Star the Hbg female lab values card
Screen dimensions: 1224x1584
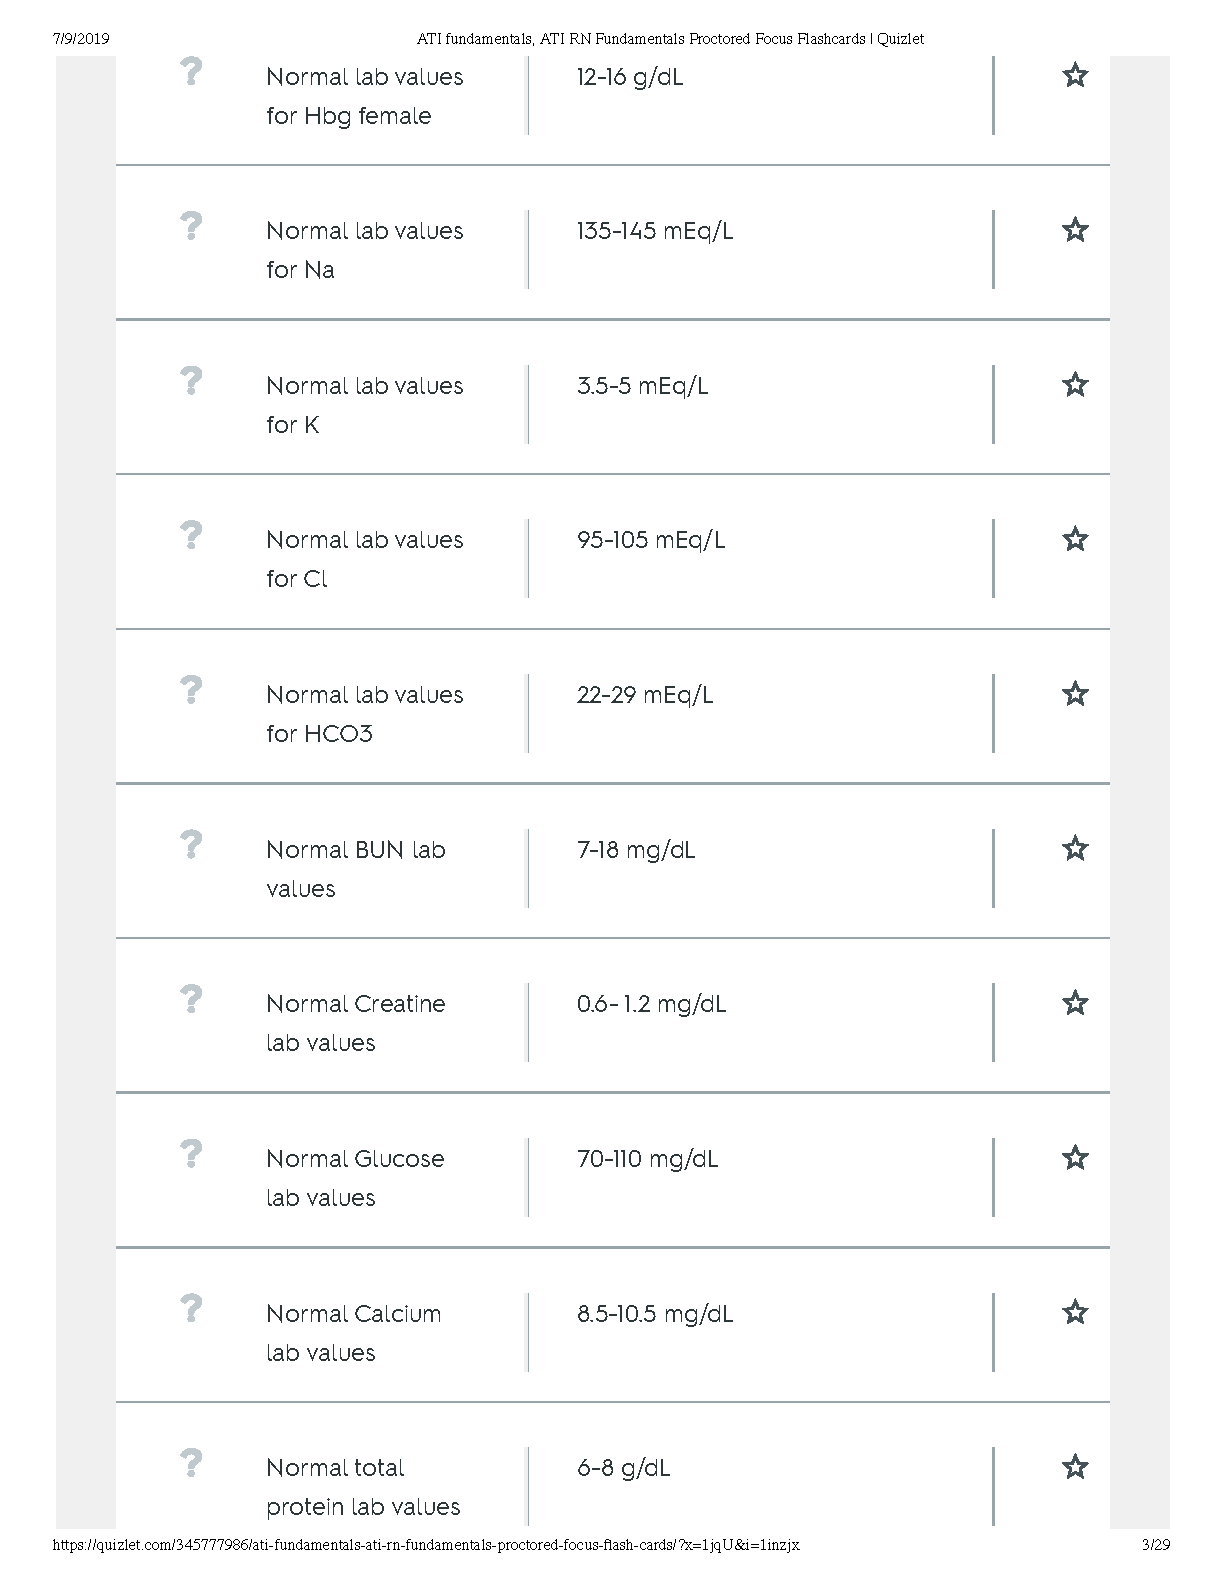coord(1075,75)
